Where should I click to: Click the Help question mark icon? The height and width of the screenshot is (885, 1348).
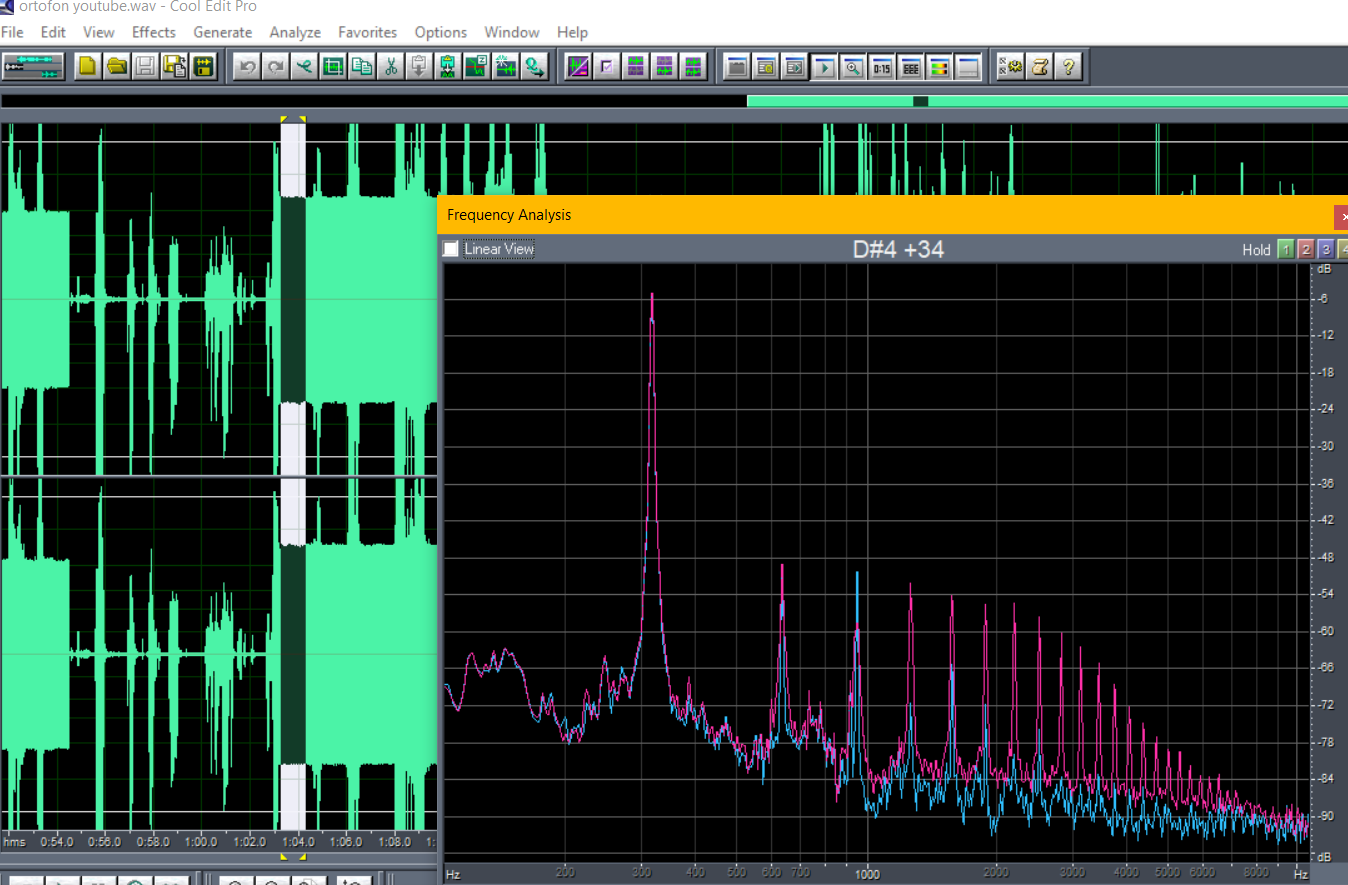pyautogui.click(x=1069, y=67)
